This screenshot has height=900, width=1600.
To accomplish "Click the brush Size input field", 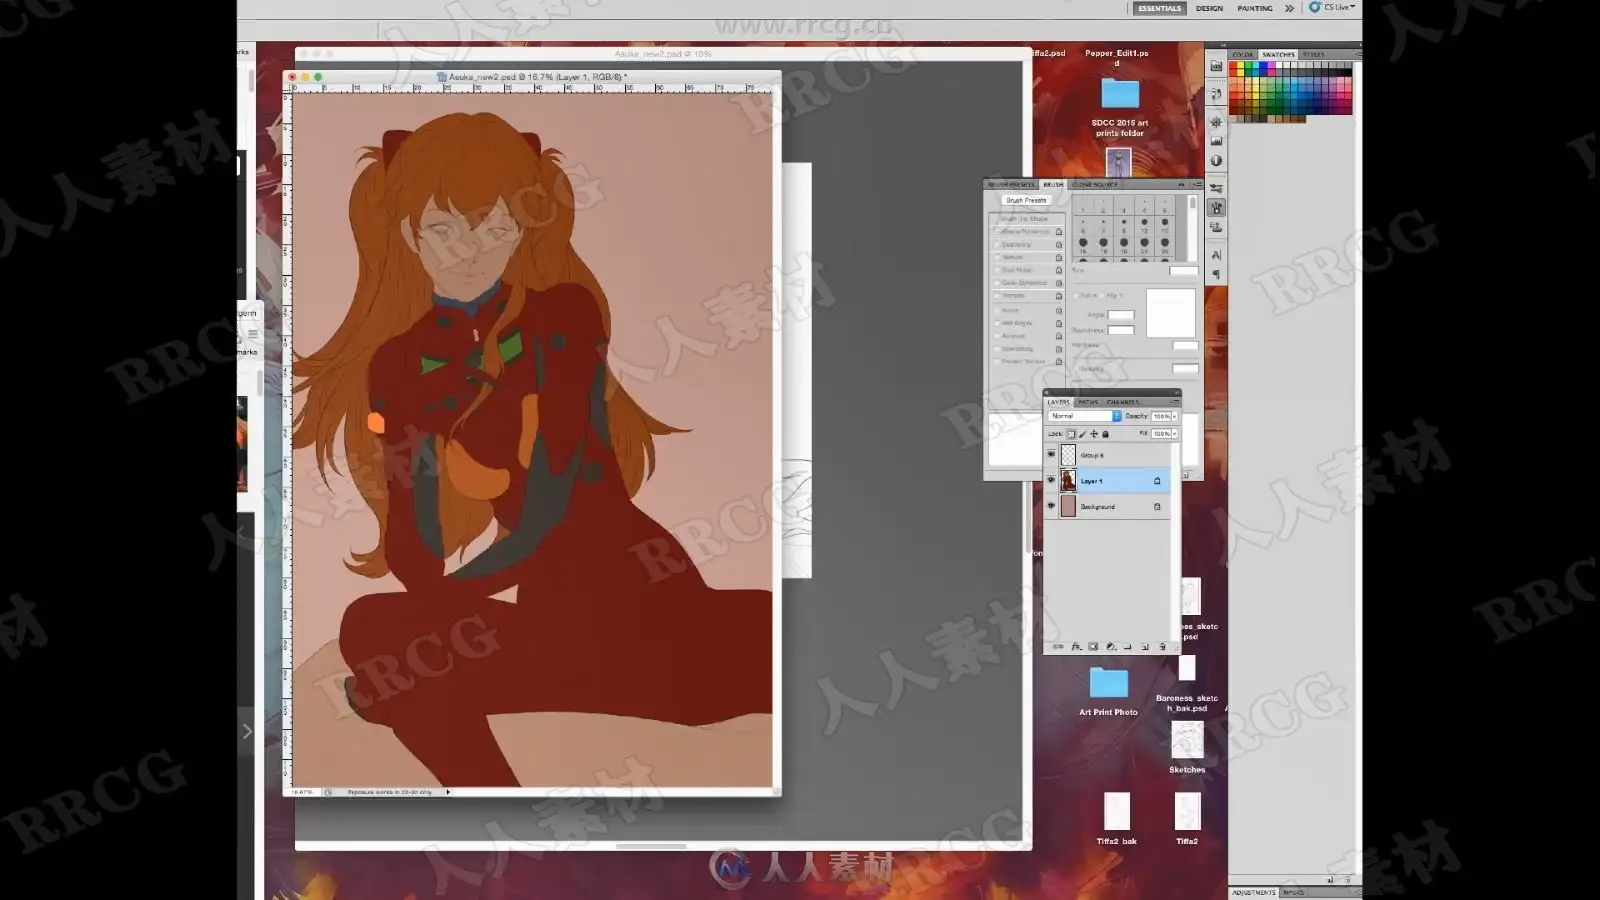I will click(x=1184, y=271).
